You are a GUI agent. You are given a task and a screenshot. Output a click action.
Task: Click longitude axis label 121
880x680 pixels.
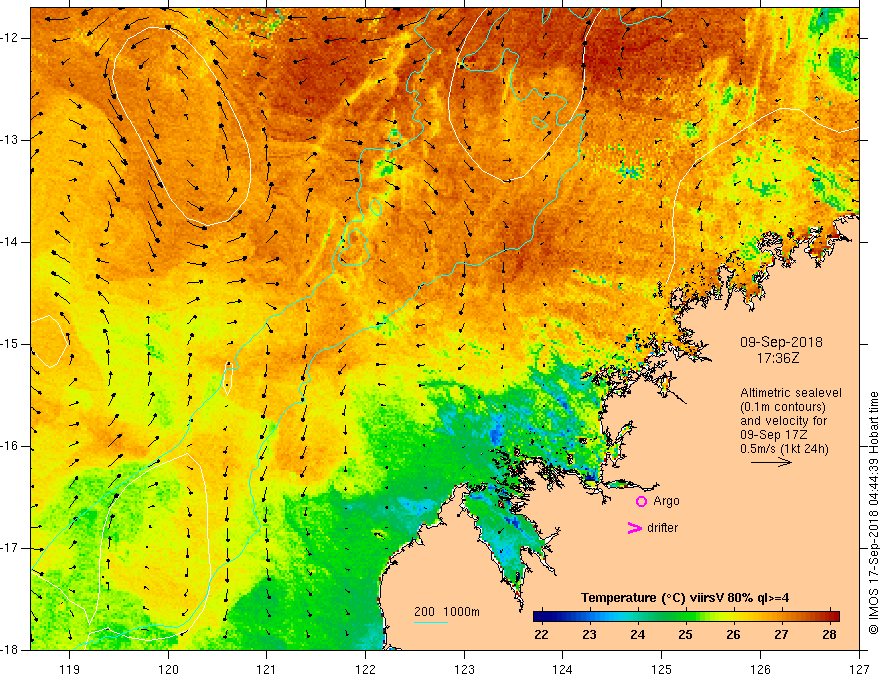coord(267,669)
